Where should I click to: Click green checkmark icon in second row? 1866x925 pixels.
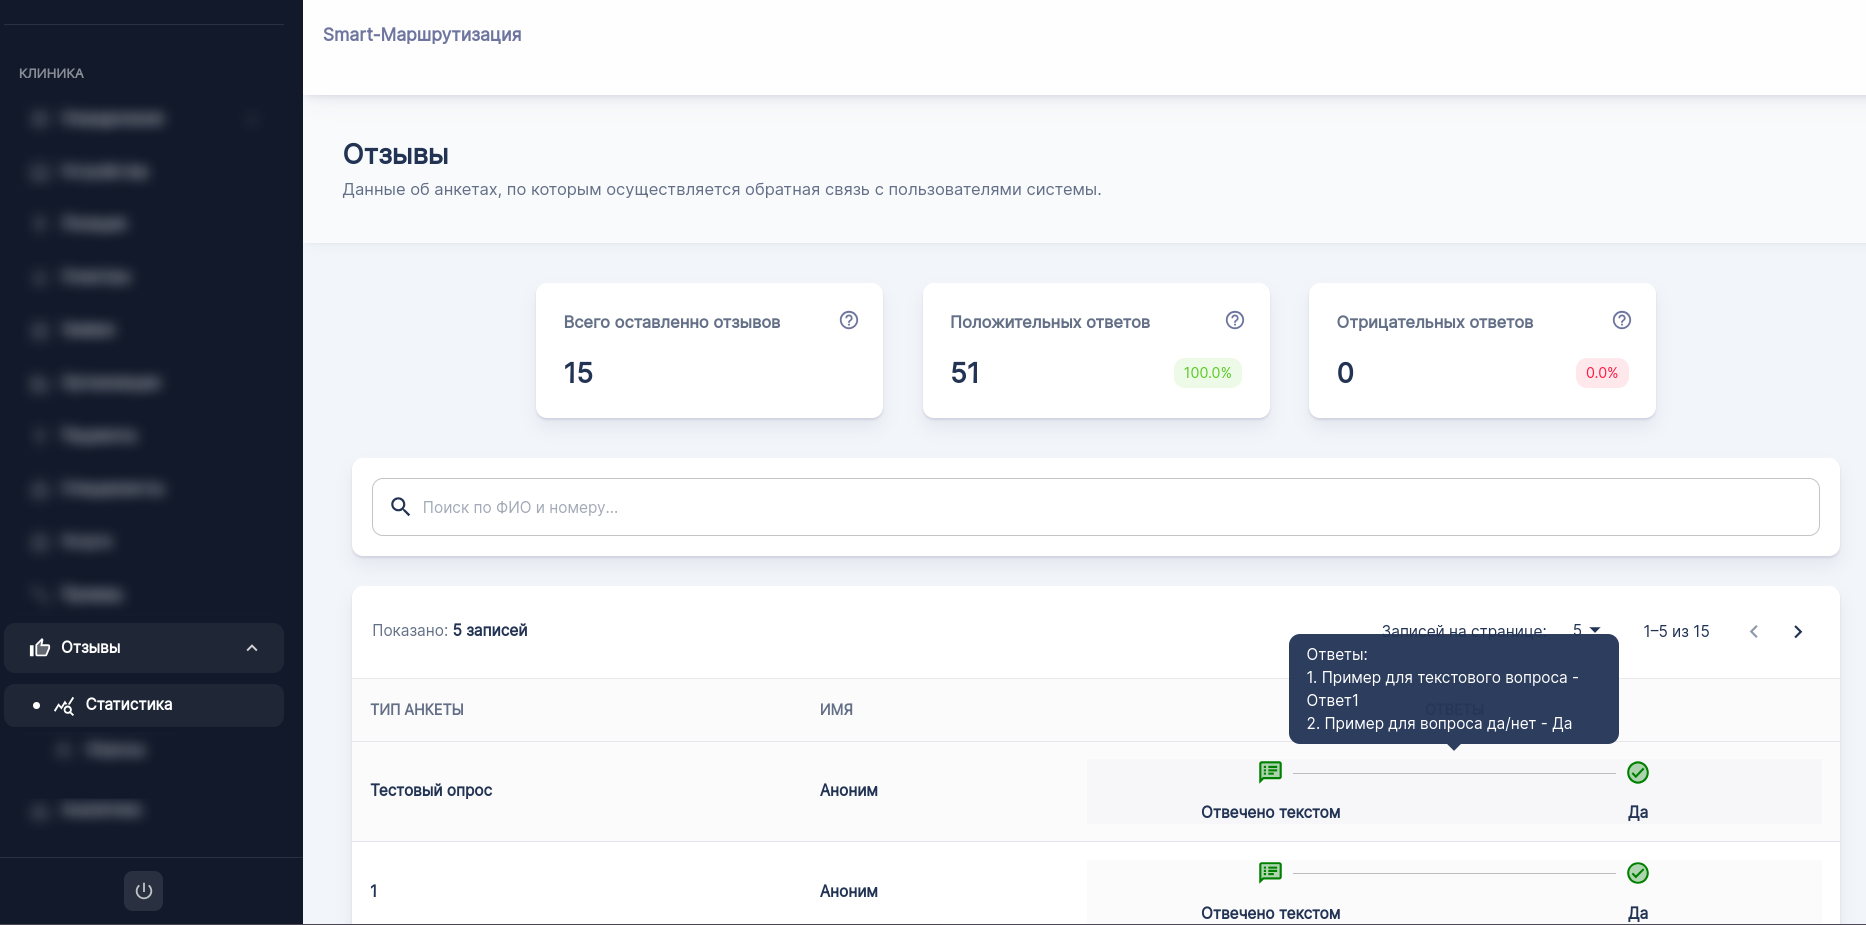1637,873
